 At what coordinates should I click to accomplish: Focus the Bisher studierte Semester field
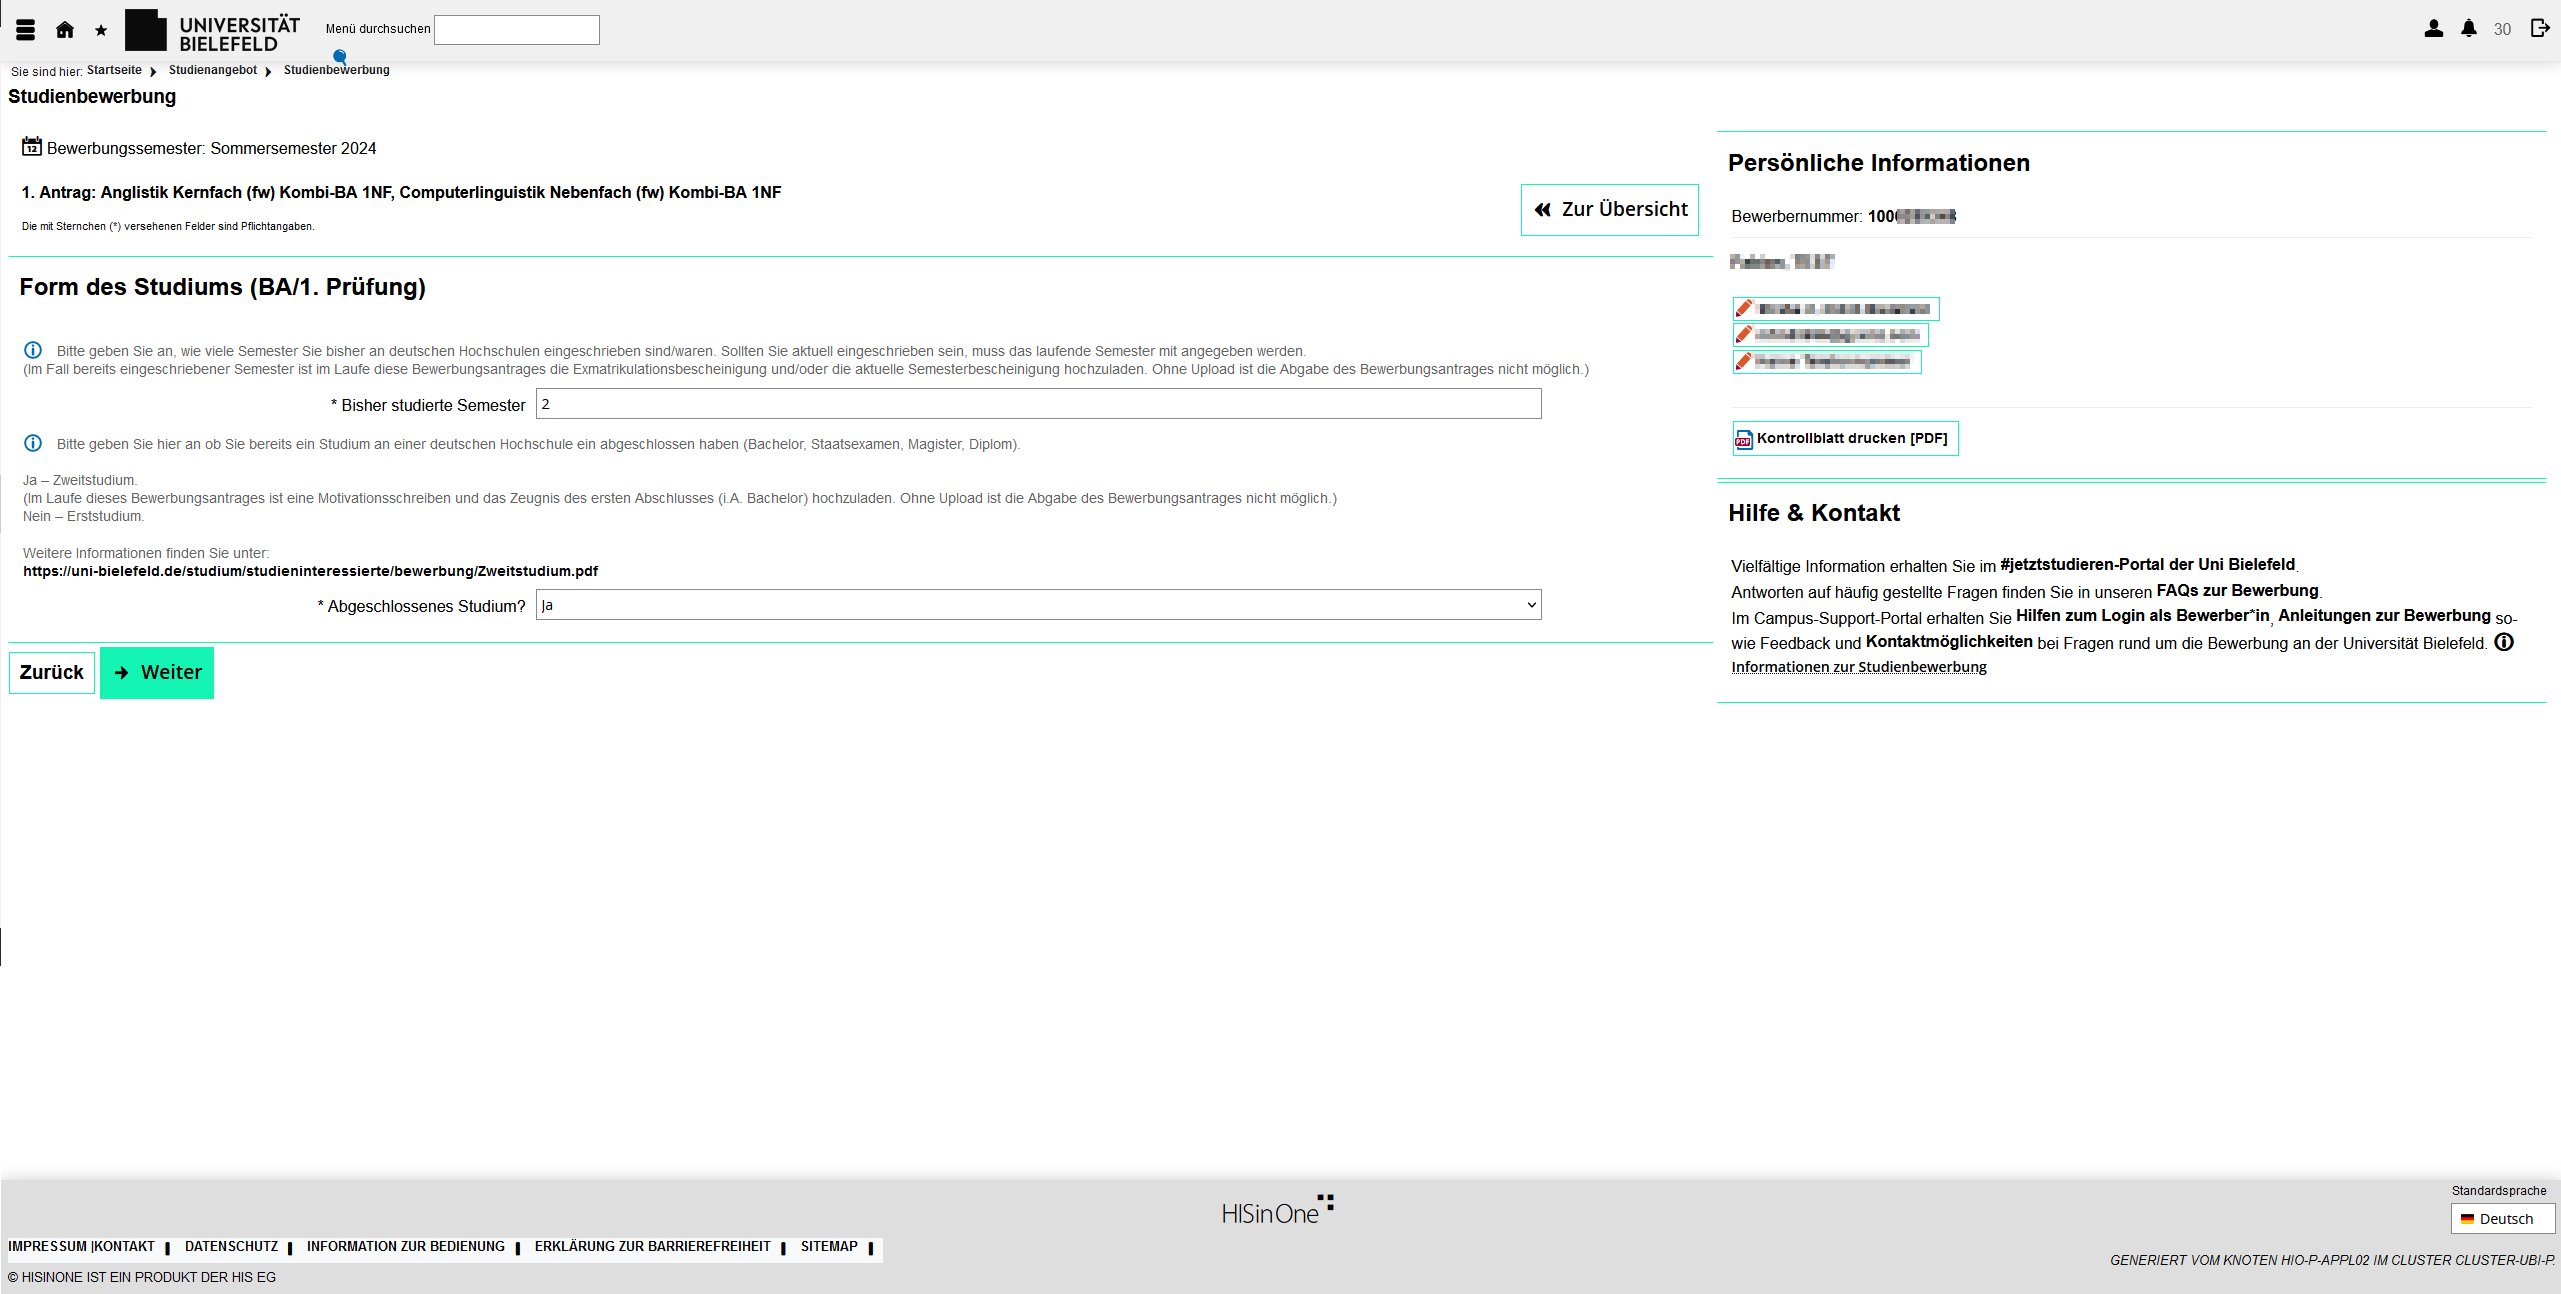pyautogui.click(x=1039, y=404)
